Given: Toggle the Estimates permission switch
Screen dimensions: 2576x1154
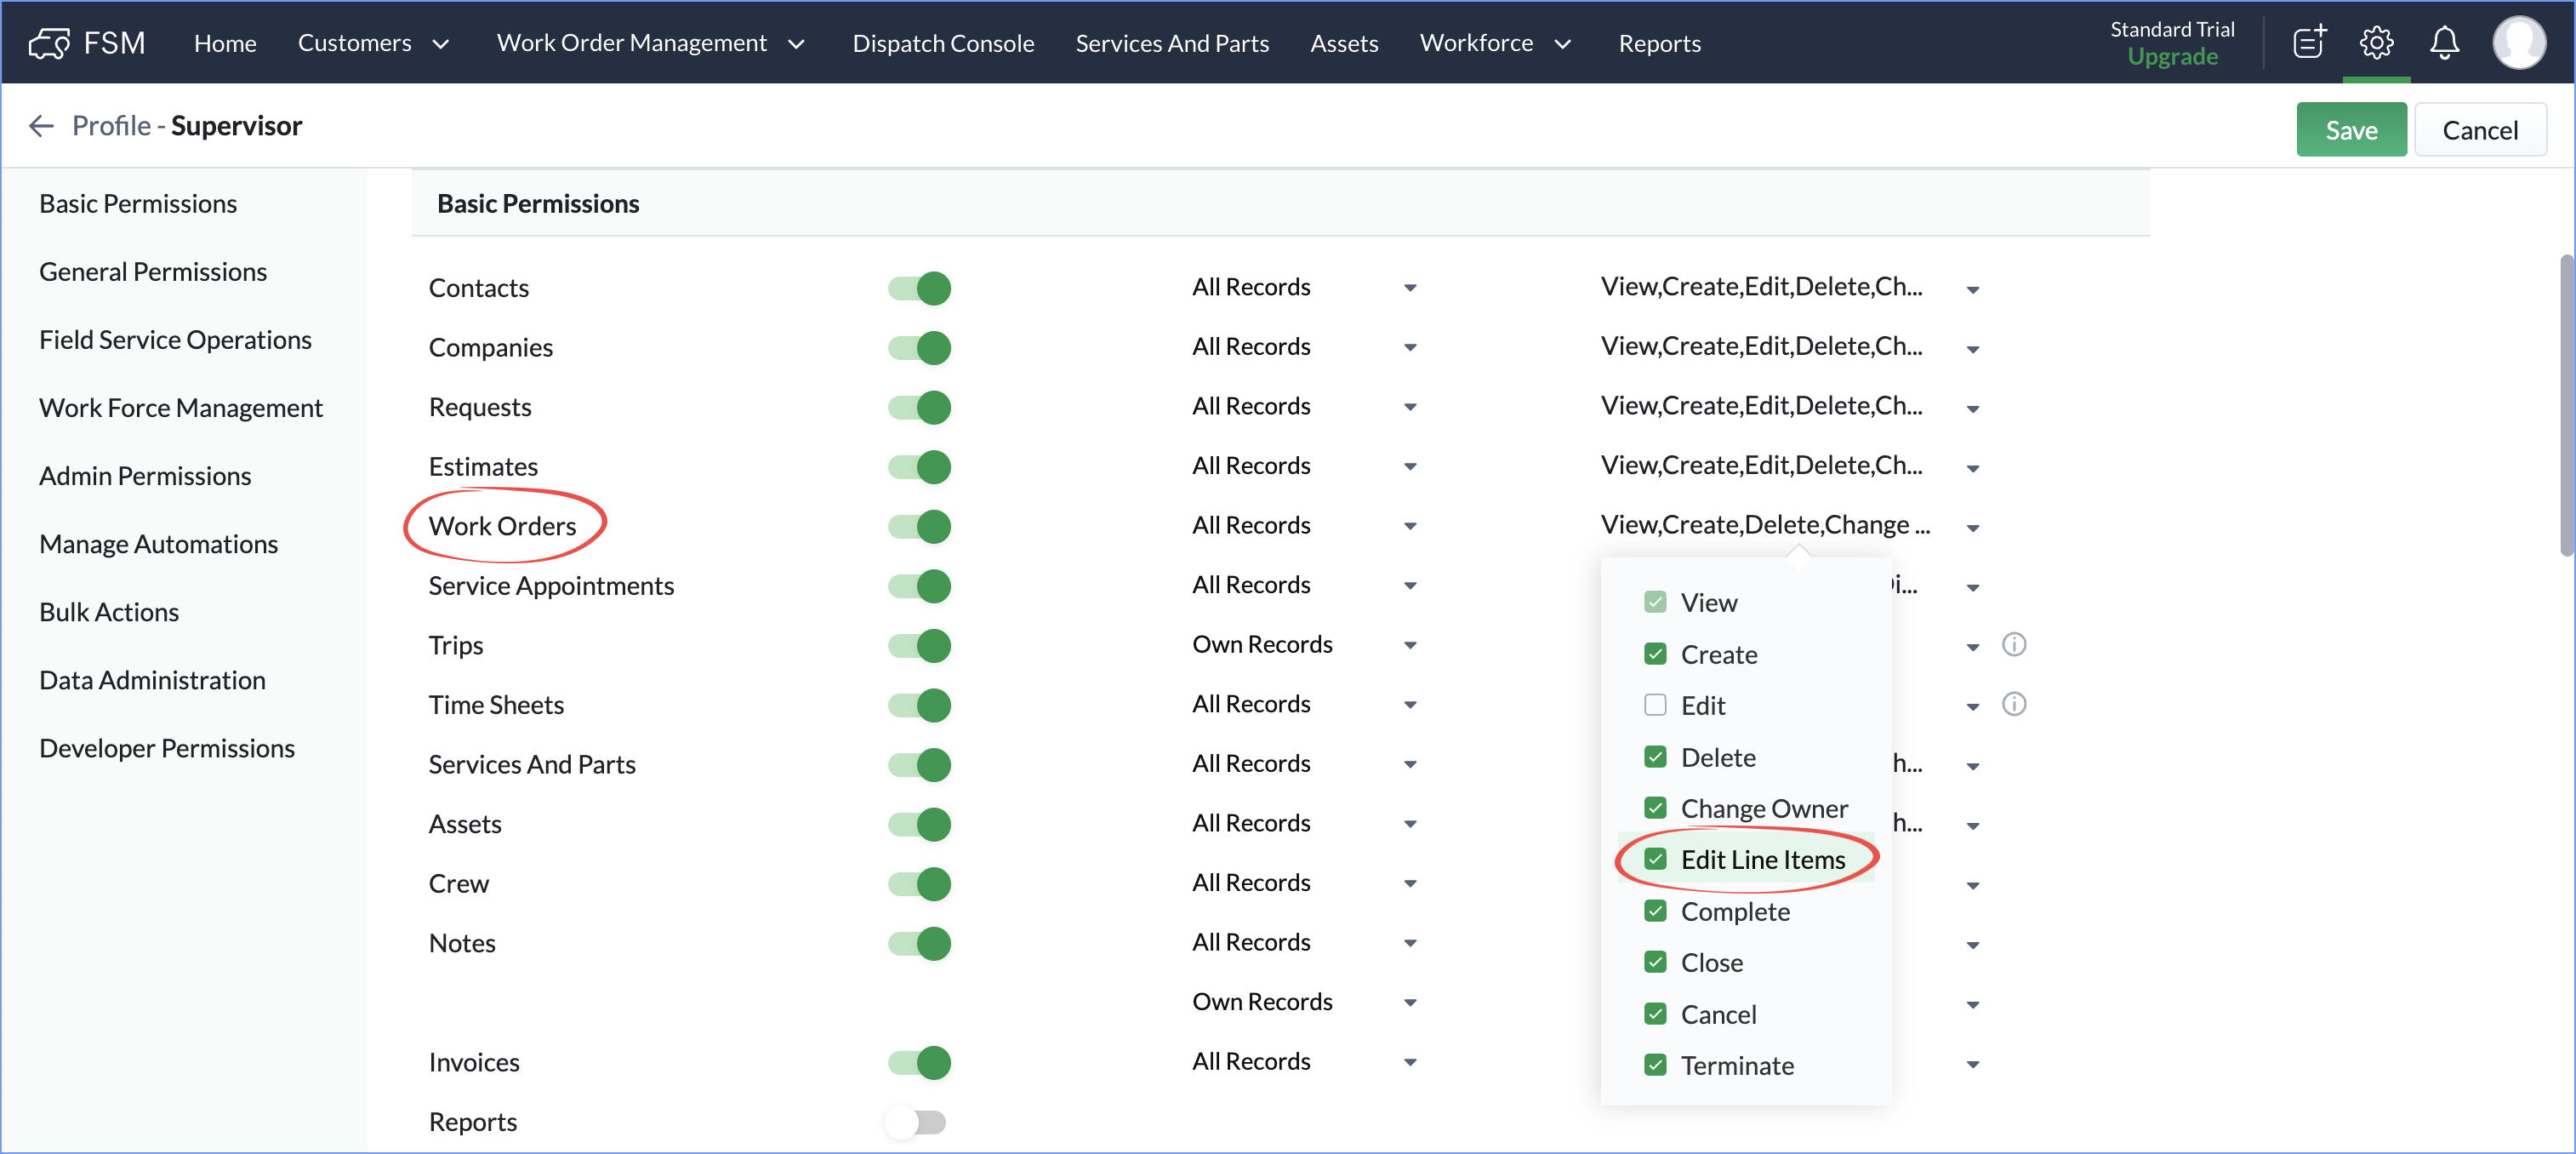Looking at the screenshot, I should 919,467.
